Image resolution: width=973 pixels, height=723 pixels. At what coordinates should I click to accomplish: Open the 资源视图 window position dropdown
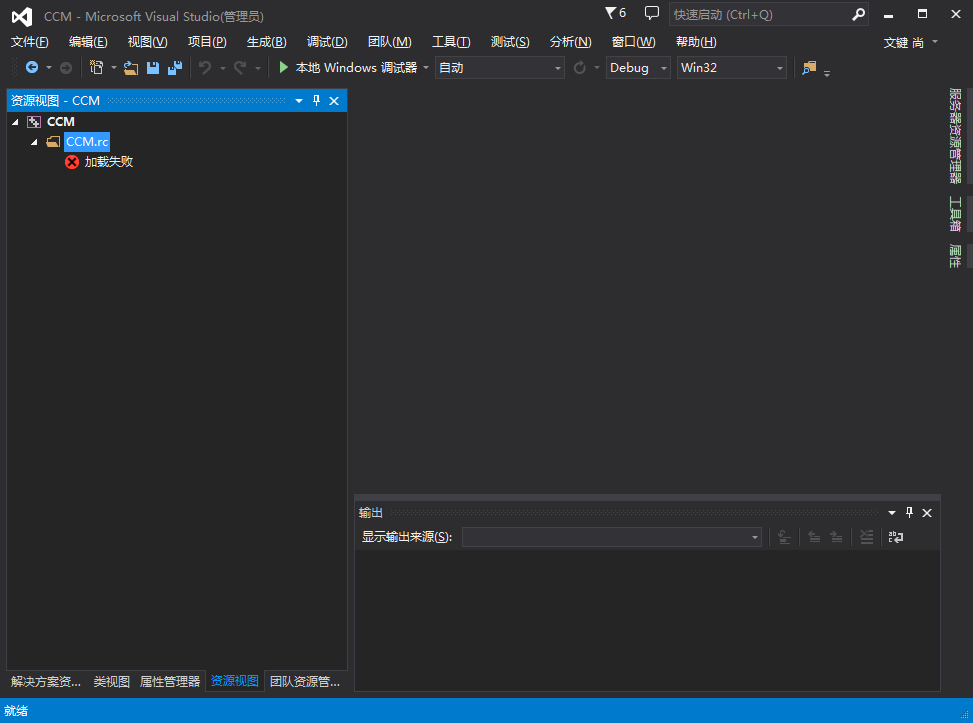(298, 101)
